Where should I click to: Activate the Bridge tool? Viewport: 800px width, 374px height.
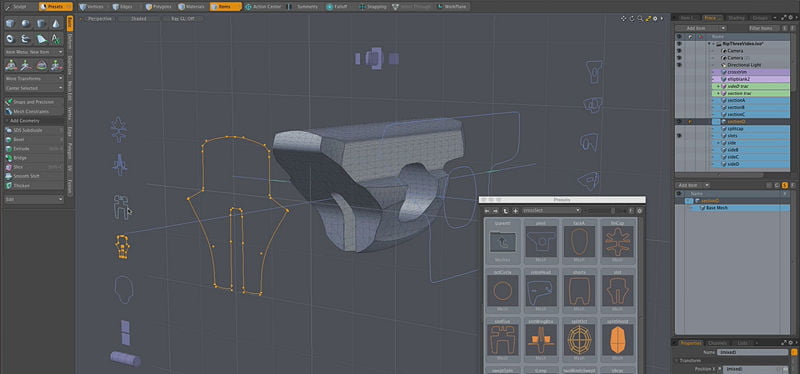(34, 158)
